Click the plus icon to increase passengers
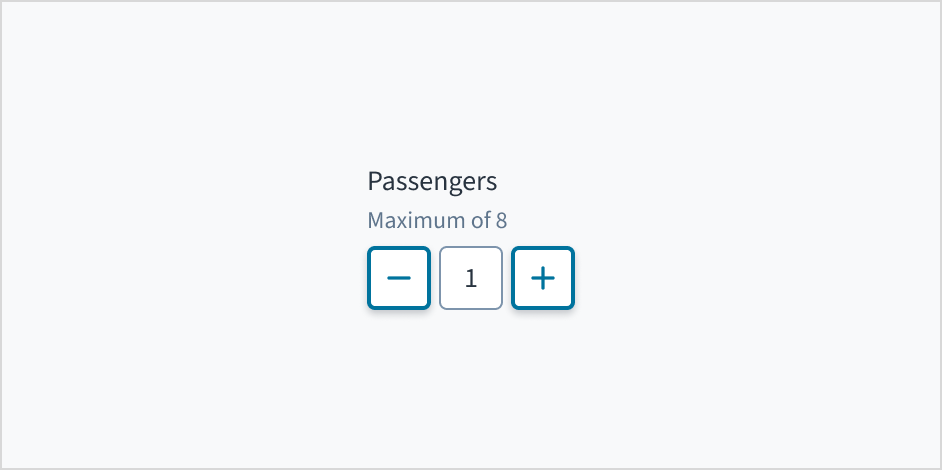942x470 pixels. [543, 278]
